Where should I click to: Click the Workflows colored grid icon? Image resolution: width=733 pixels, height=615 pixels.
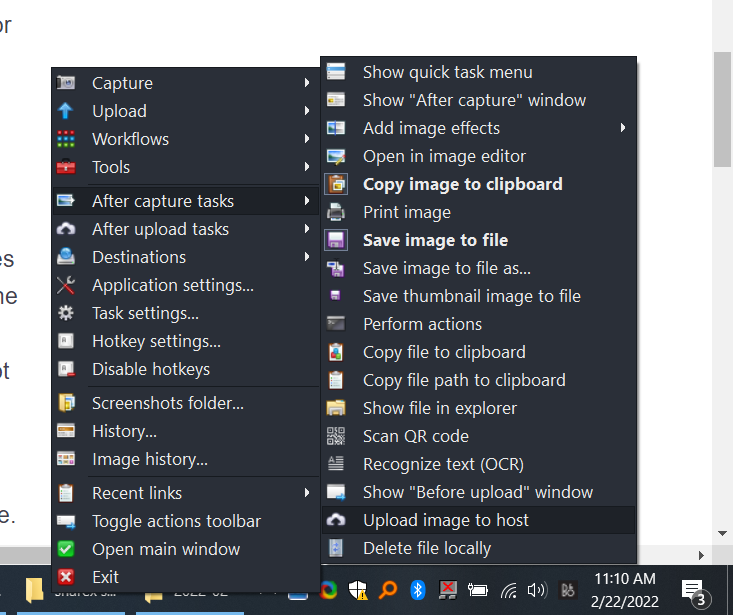click(x=66, y=139)
